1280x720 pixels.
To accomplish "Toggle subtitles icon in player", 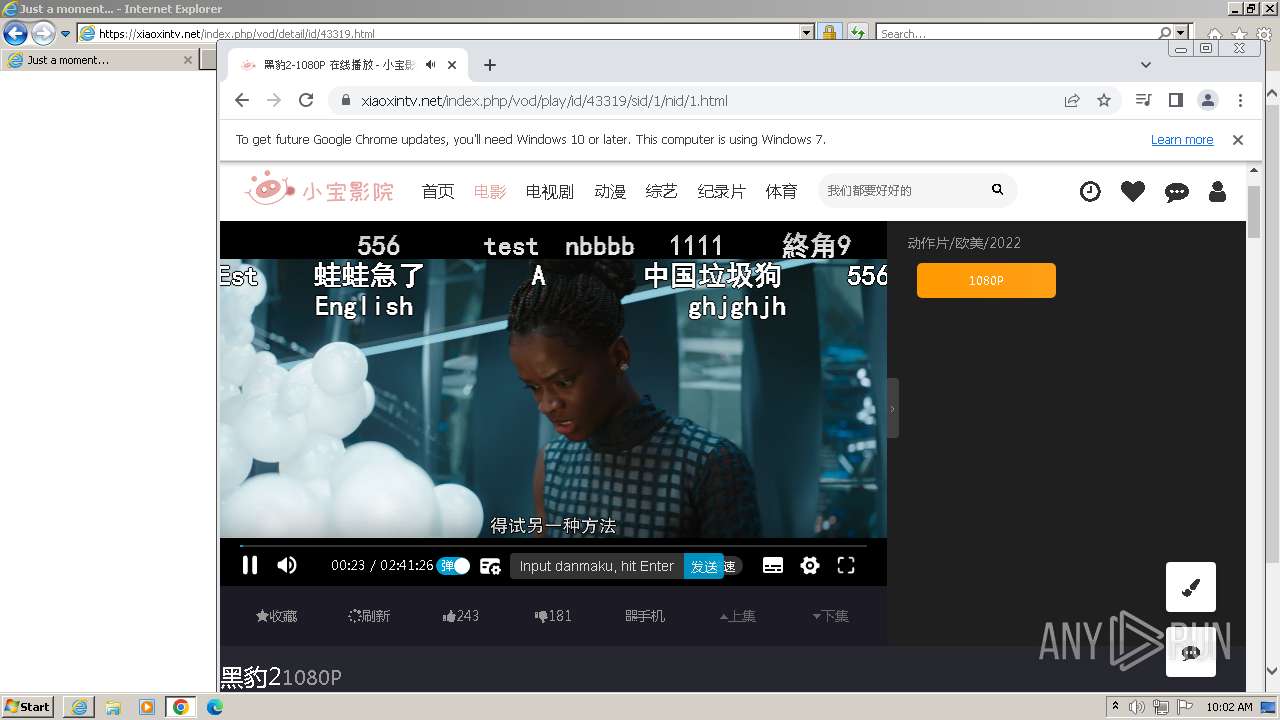I will point(773,566).
